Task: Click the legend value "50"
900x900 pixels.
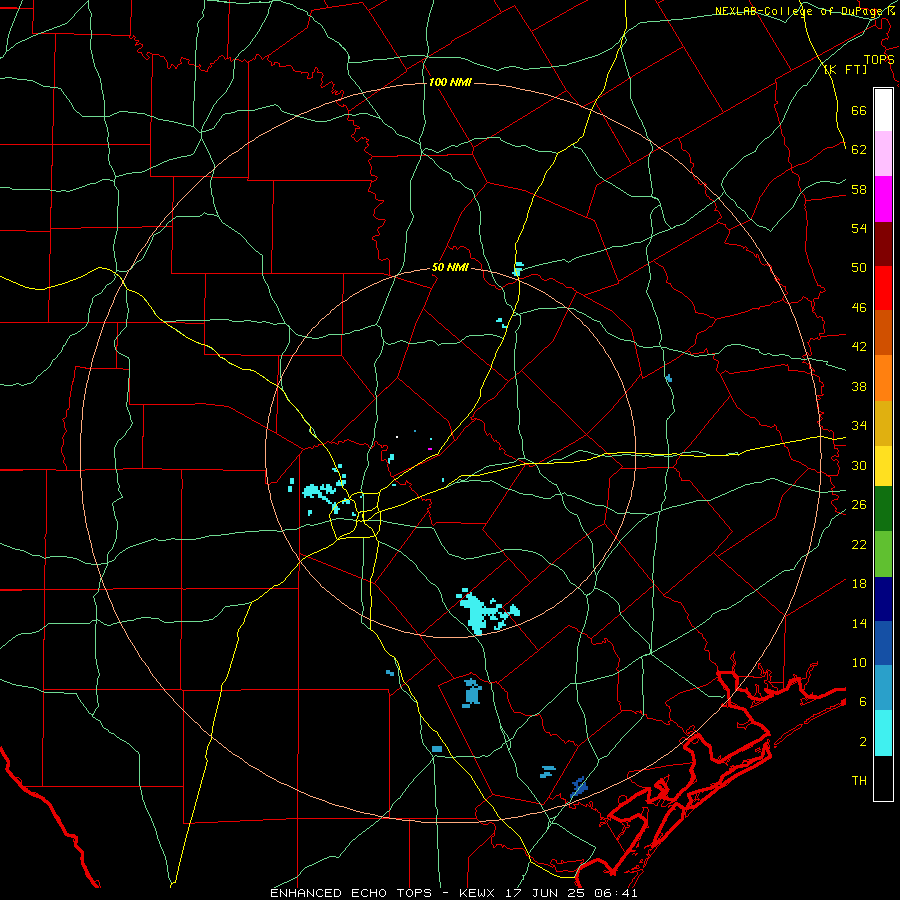Action: [859, 268]
